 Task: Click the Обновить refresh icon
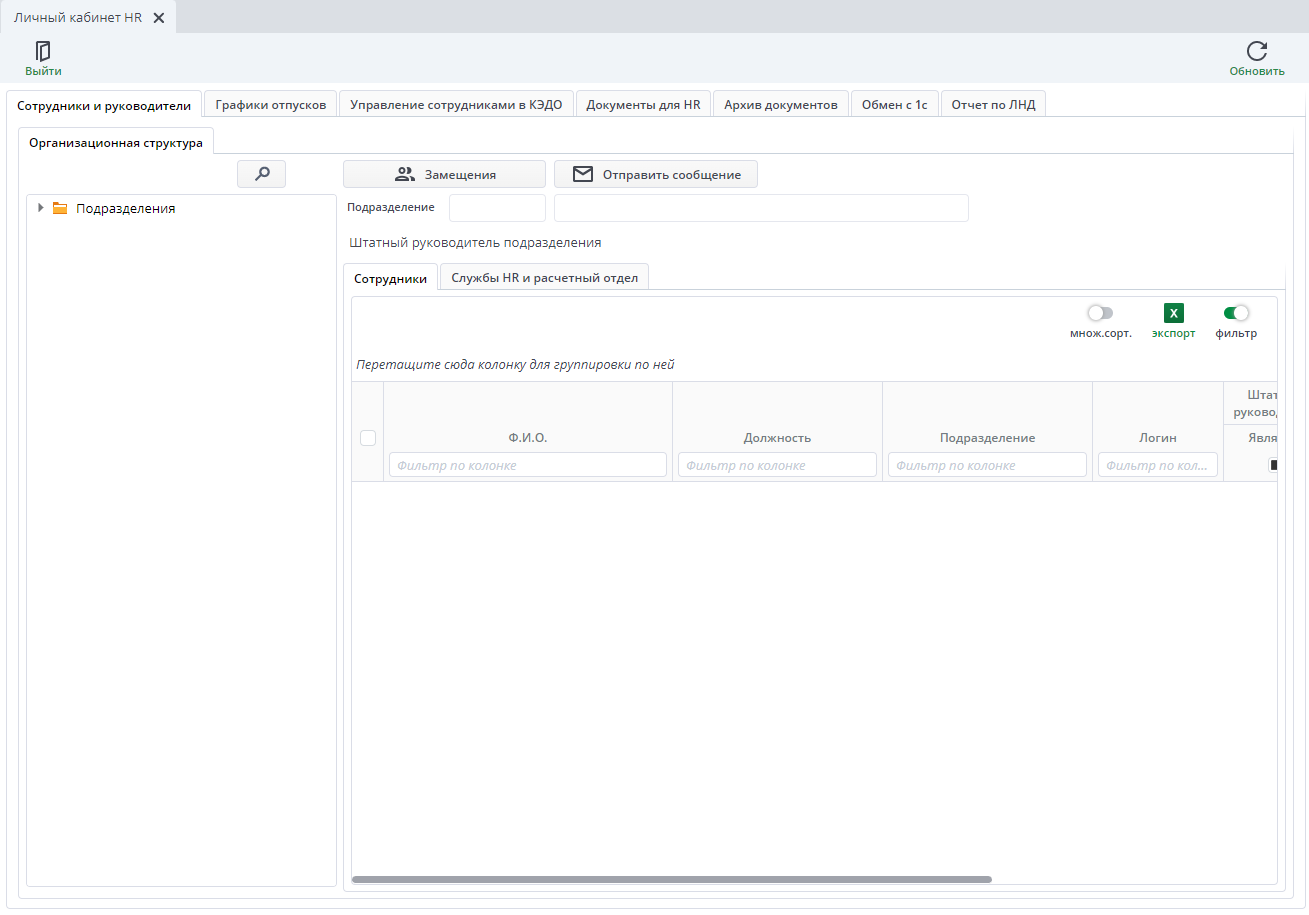[x=1257, y=51]
